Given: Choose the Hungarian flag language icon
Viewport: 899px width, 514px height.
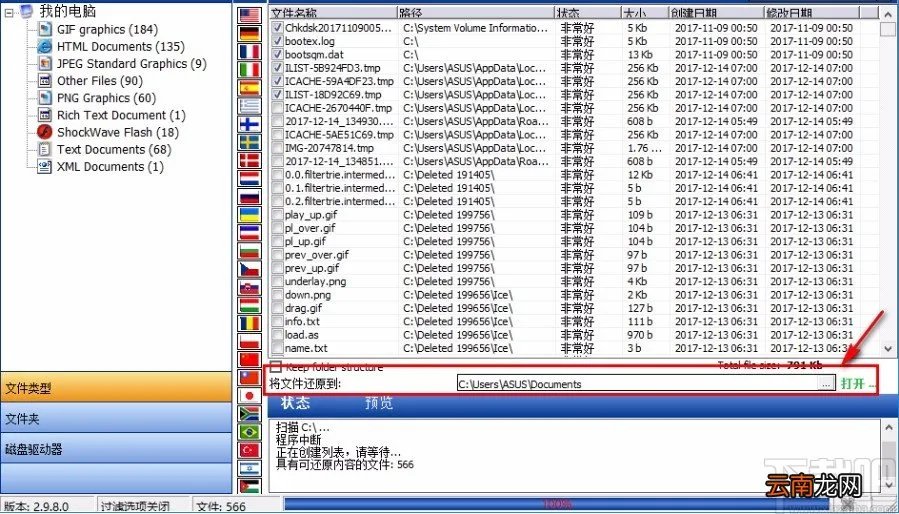Looking at the screenshot, I should [250, 305].
